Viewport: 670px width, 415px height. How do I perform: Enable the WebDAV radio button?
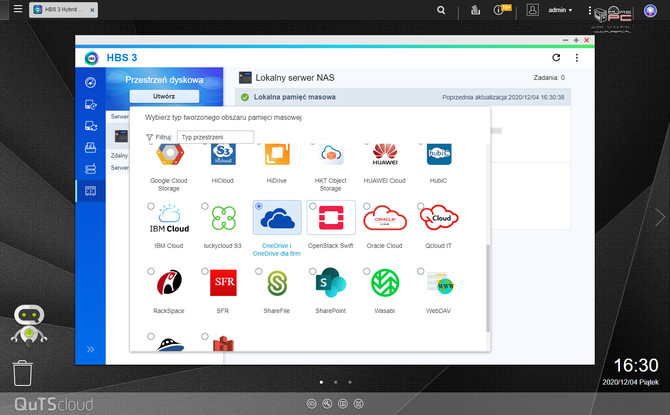click(420, 271)
